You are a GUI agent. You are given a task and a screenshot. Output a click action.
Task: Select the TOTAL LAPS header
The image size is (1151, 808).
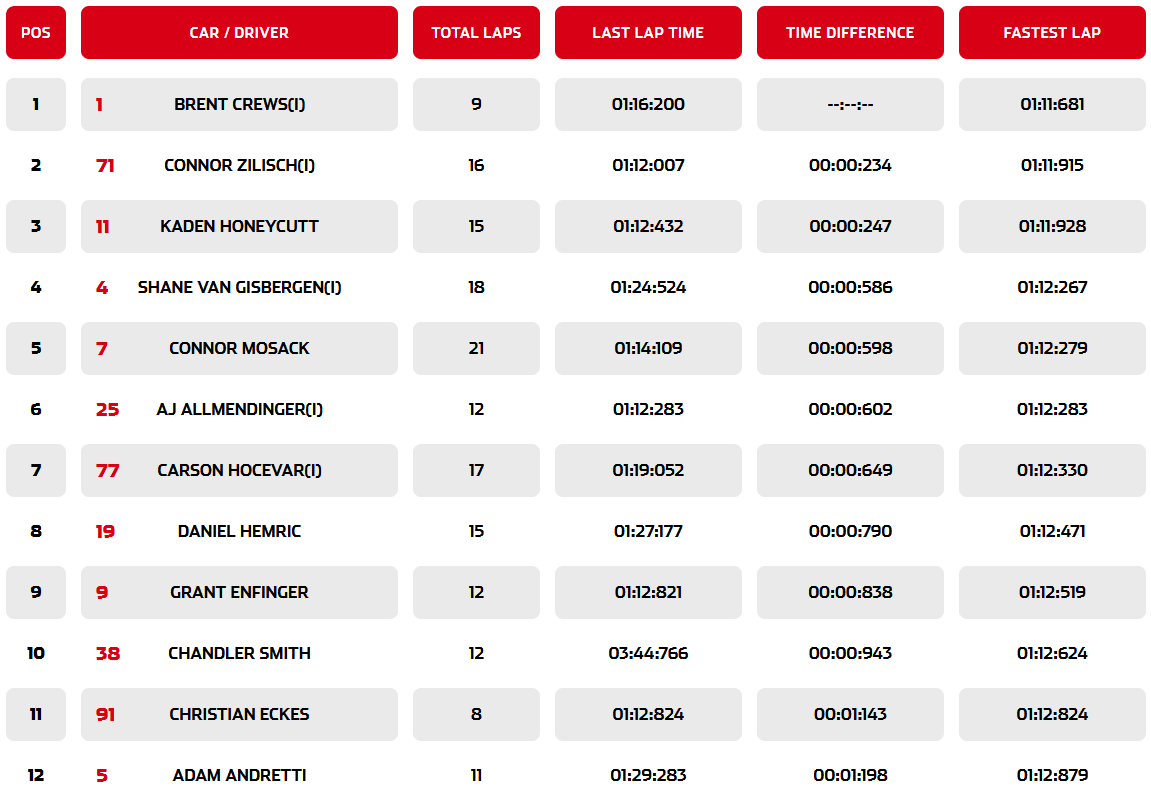[476, 32]
